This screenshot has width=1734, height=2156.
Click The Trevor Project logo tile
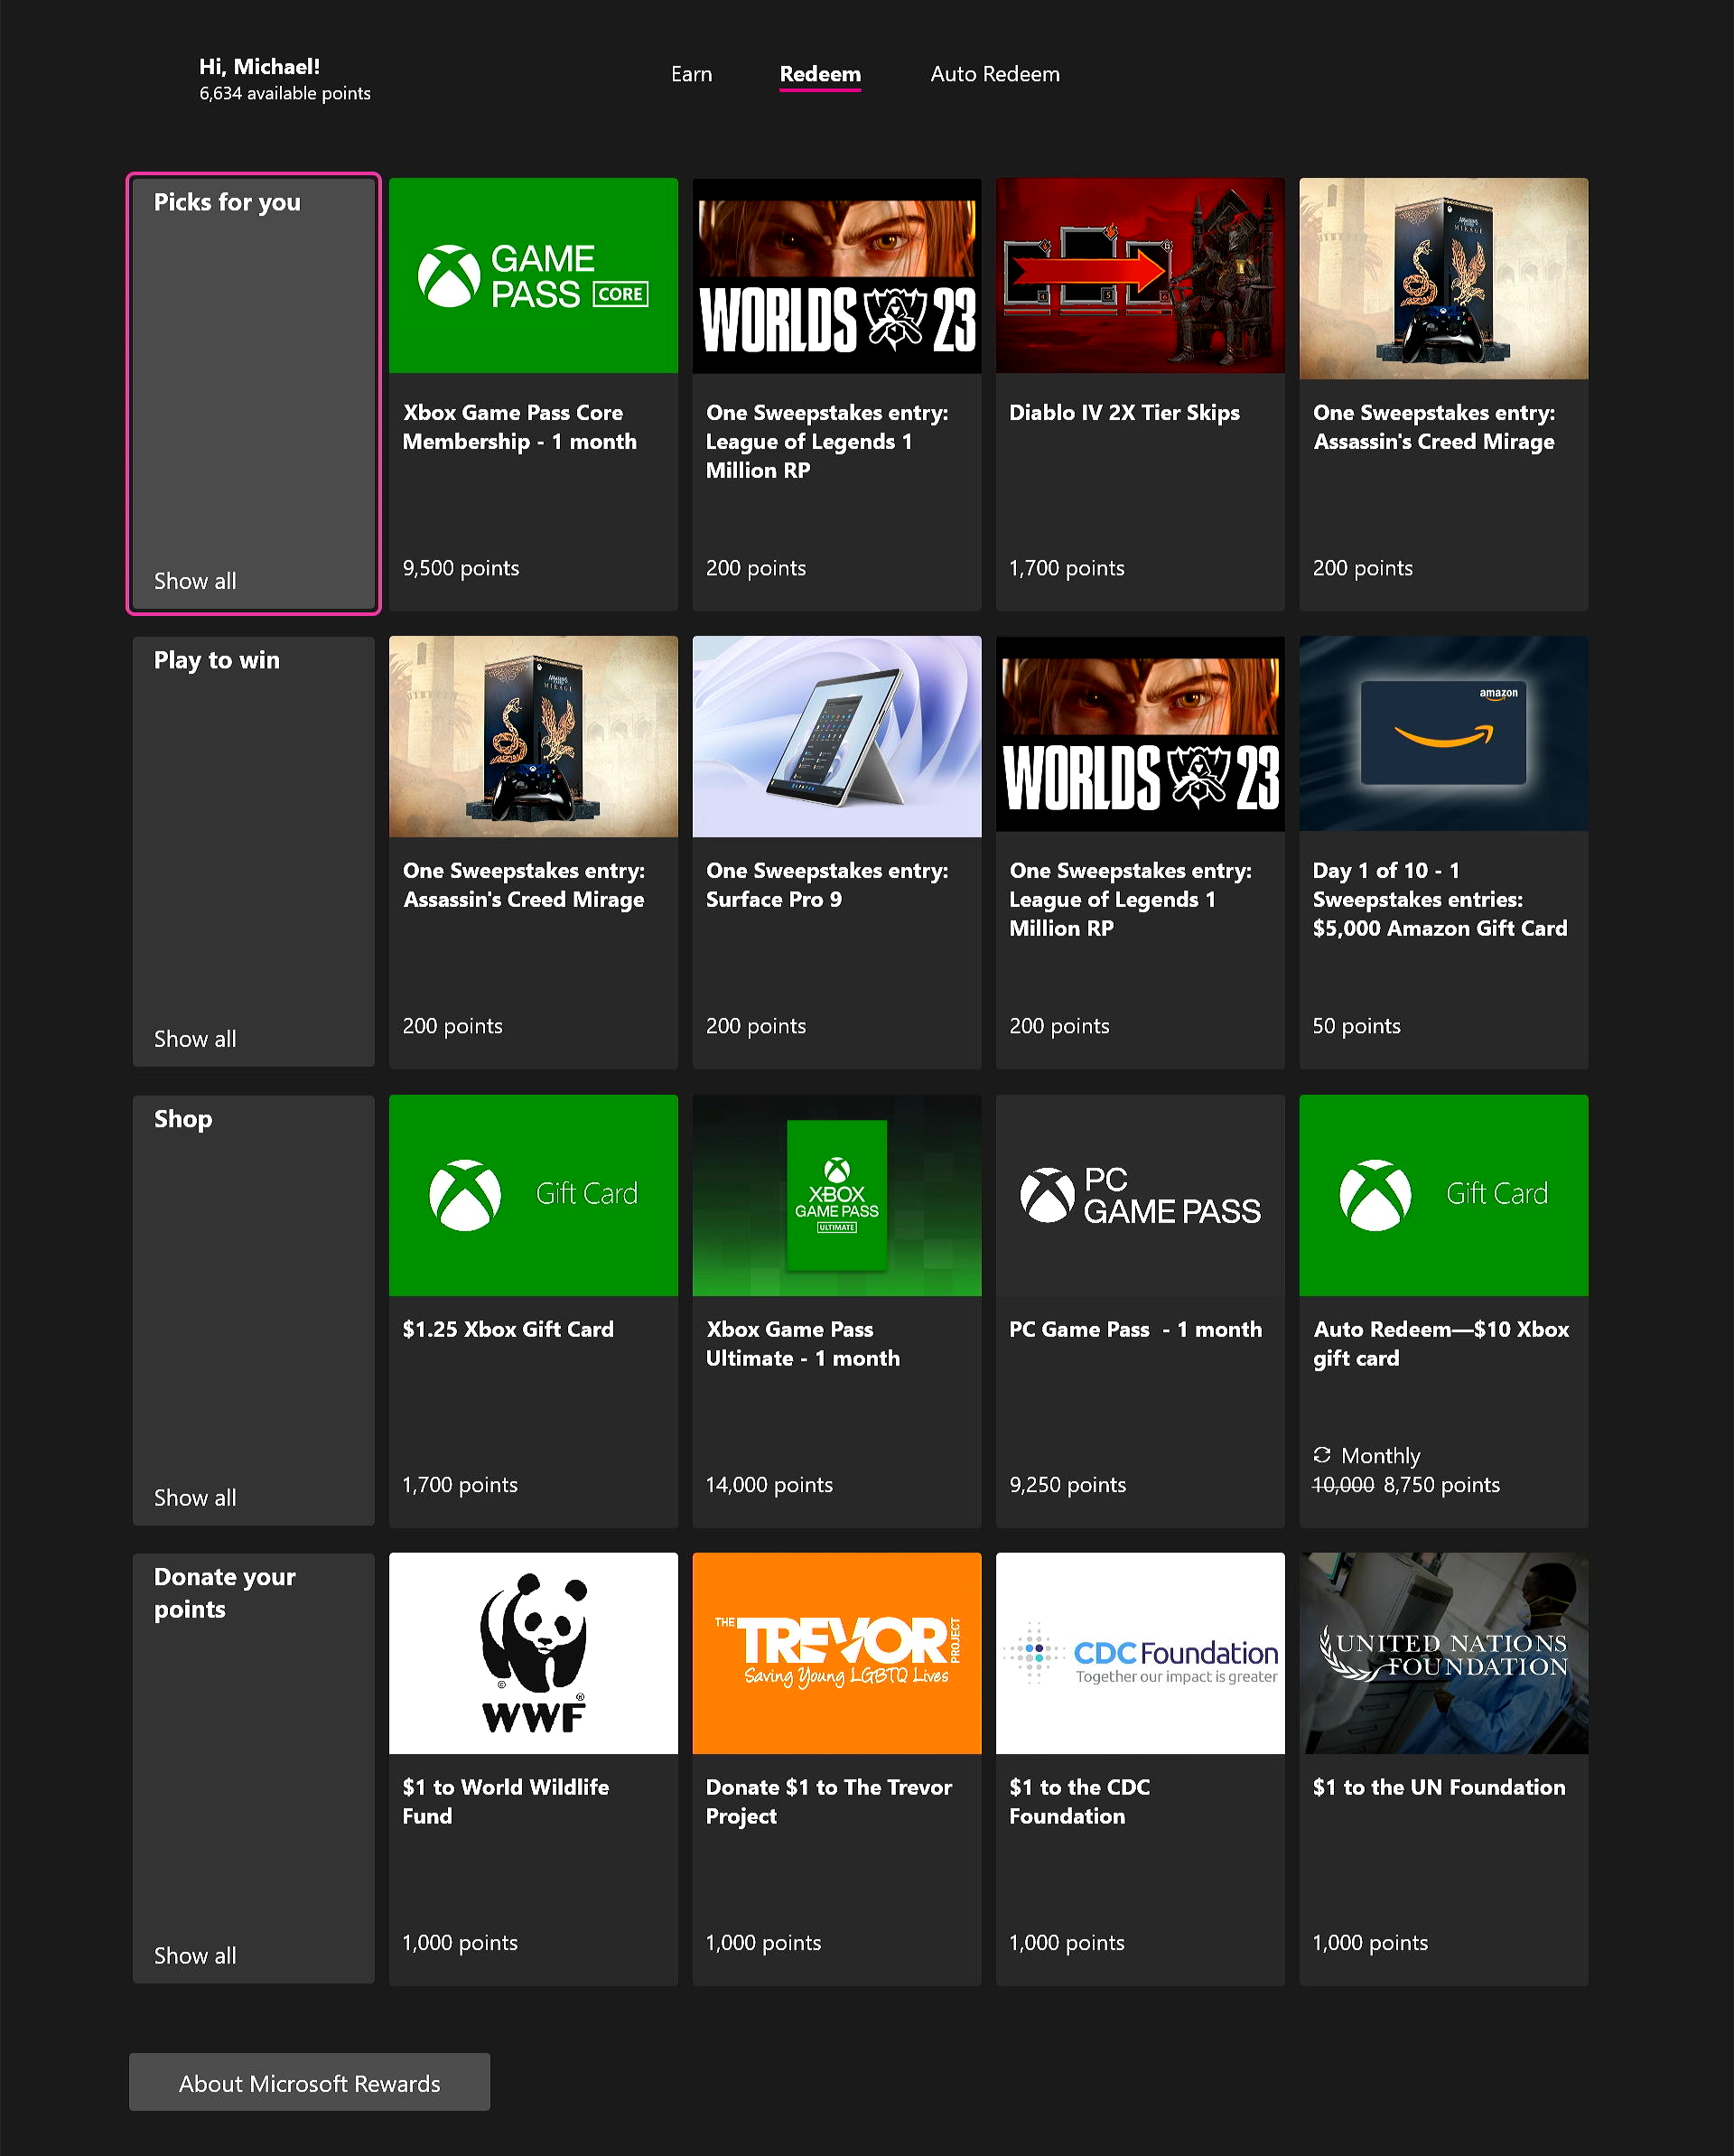pyautogui.click(x=836, y=1652)
